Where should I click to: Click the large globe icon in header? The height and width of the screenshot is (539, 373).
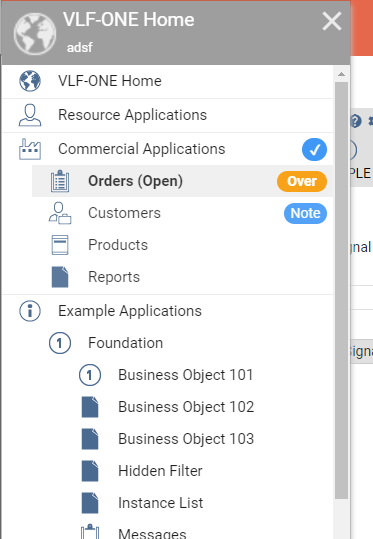tap(35, 34)
